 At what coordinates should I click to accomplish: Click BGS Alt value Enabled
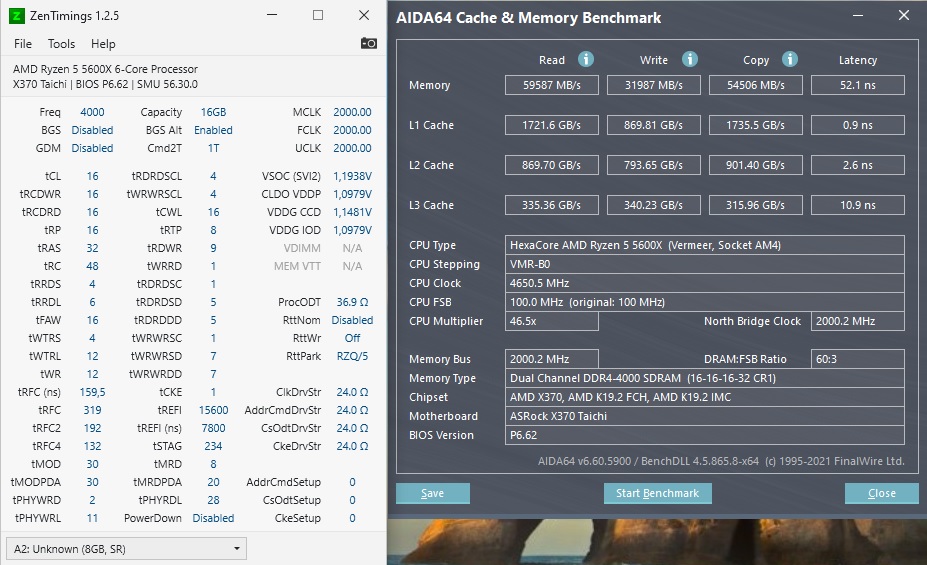(213, 130)
